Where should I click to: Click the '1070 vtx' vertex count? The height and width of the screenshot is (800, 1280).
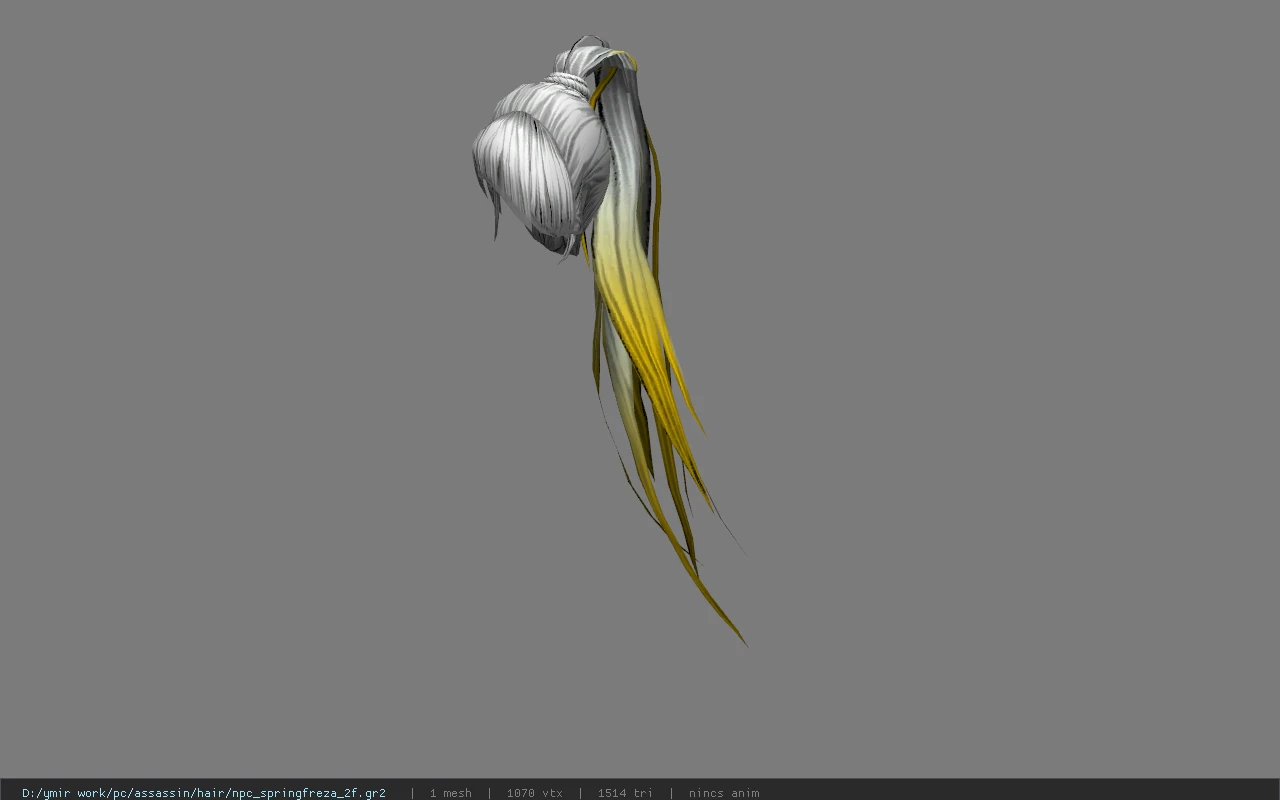(x=534, y=793)
